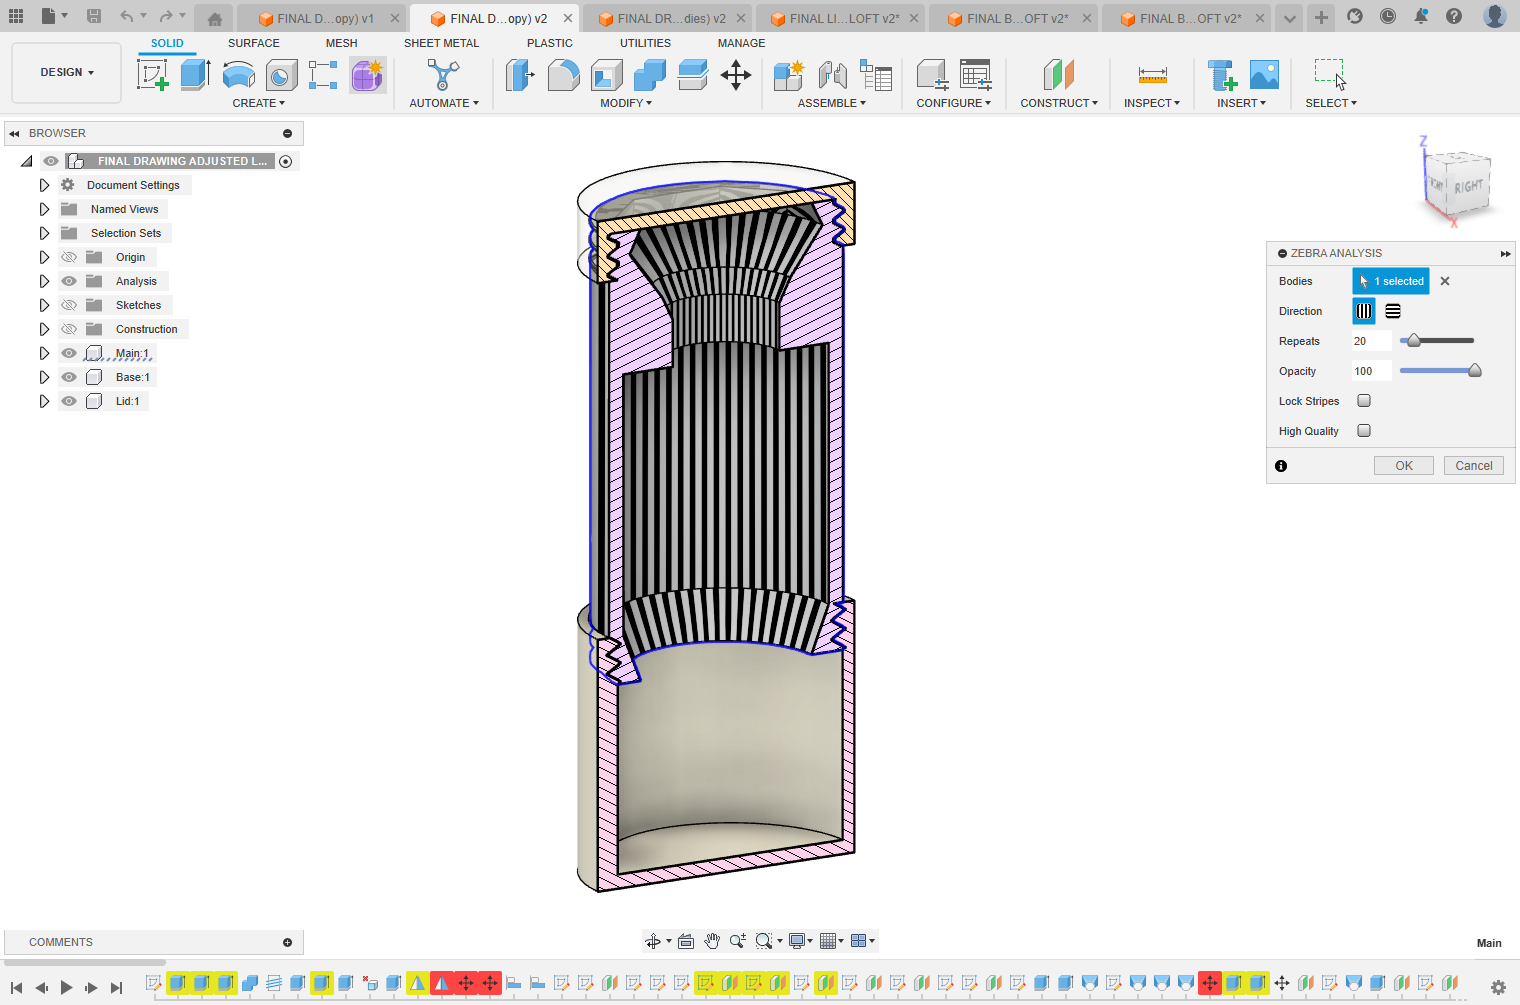1520x1005 pixels.
Task: Select the Pan hand tool
Action: 712,941
